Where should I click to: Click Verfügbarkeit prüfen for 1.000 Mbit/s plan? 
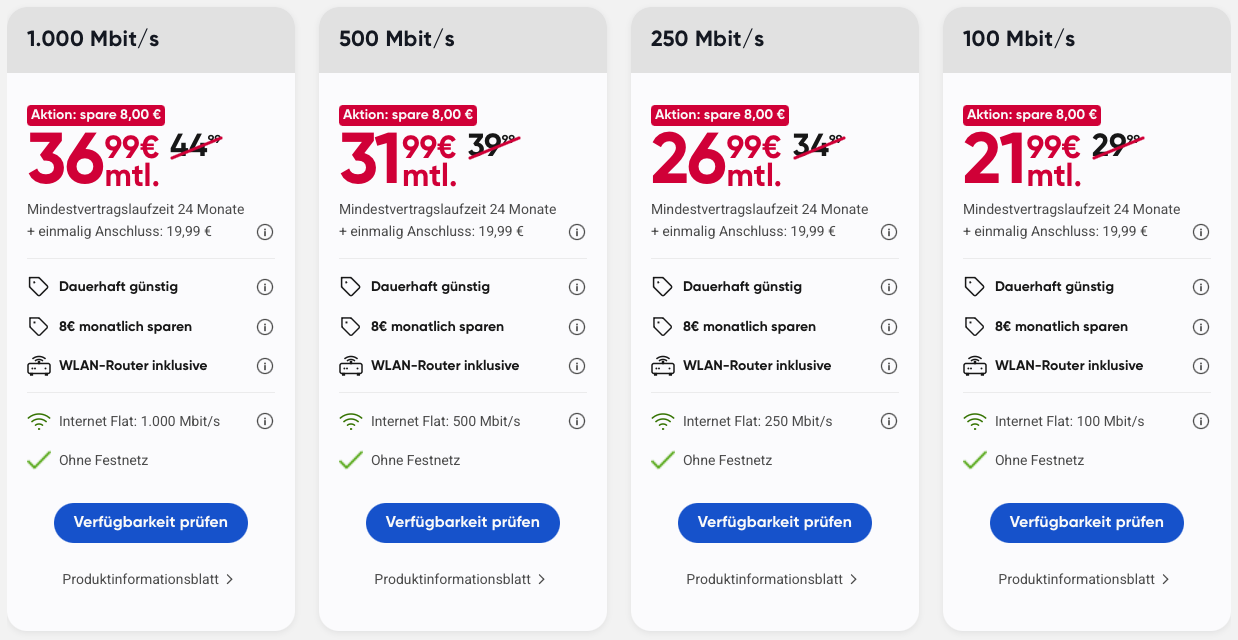pyautogui.click(x=151, y=523)
